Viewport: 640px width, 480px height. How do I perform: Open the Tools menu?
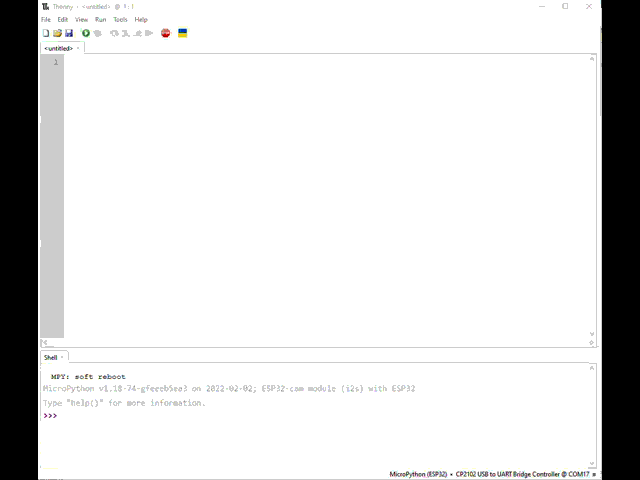coord(120,19)
